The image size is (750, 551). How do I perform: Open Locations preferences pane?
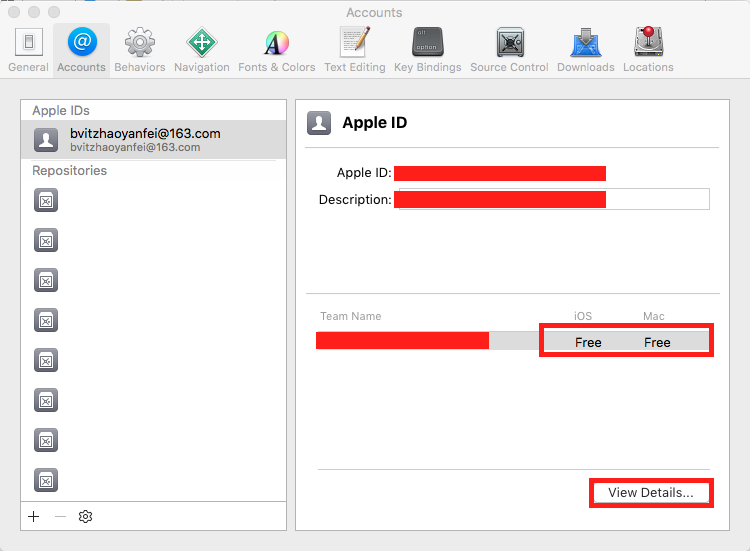pyautogui.click(x=648, y=50)
